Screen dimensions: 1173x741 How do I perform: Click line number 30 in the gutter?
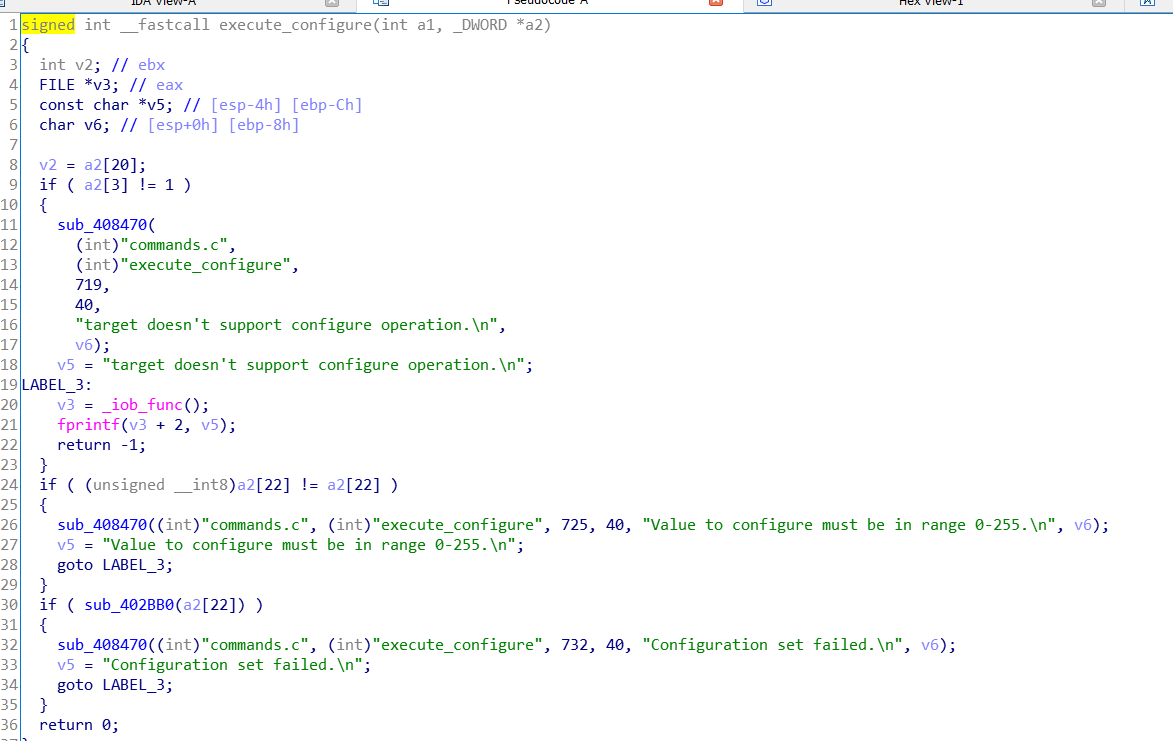click(x=9, y=605)
